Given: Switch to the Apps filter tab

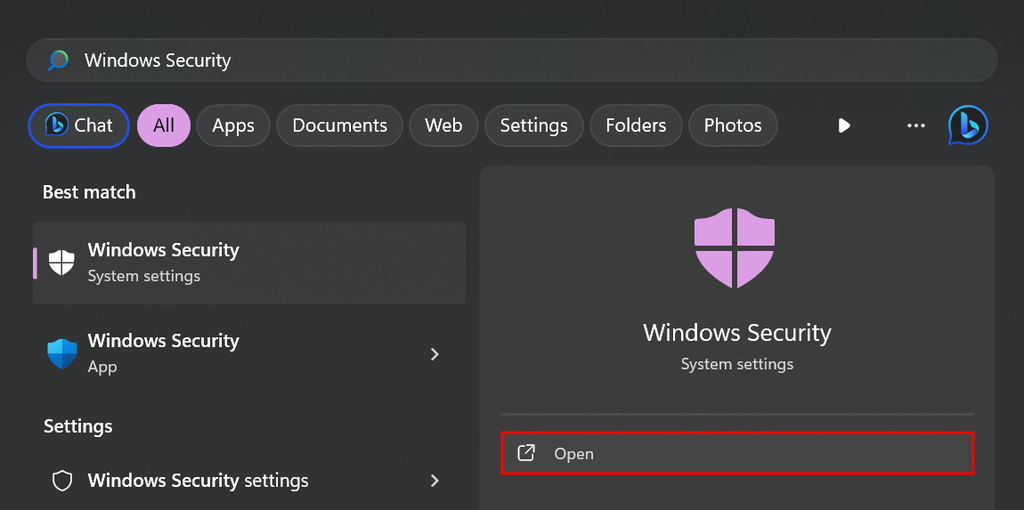Looking at the screenshot, I should pyautogui.click(x=233, y=125).
